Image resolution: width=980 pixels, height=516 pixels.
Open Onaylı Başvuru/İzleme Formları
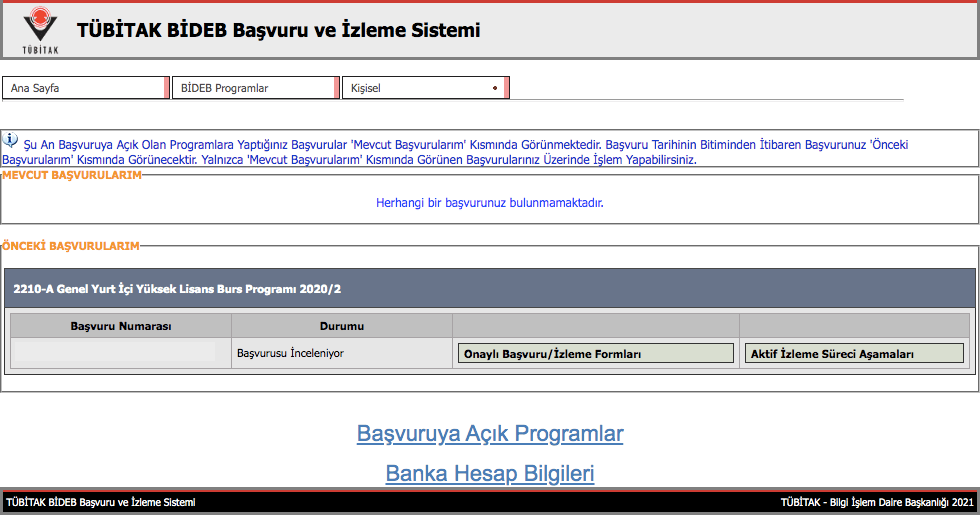(595, 354)
